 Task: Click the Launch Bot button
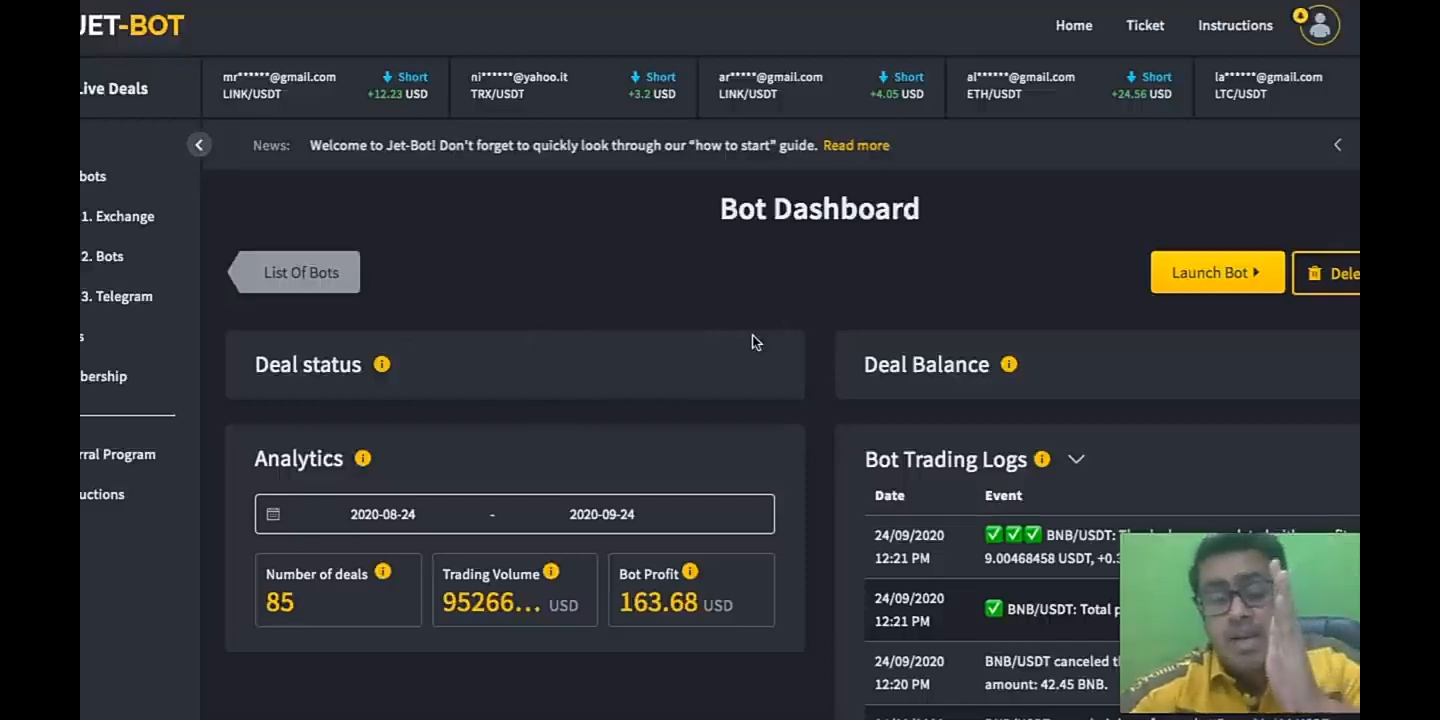click(x=1217, y=272)
